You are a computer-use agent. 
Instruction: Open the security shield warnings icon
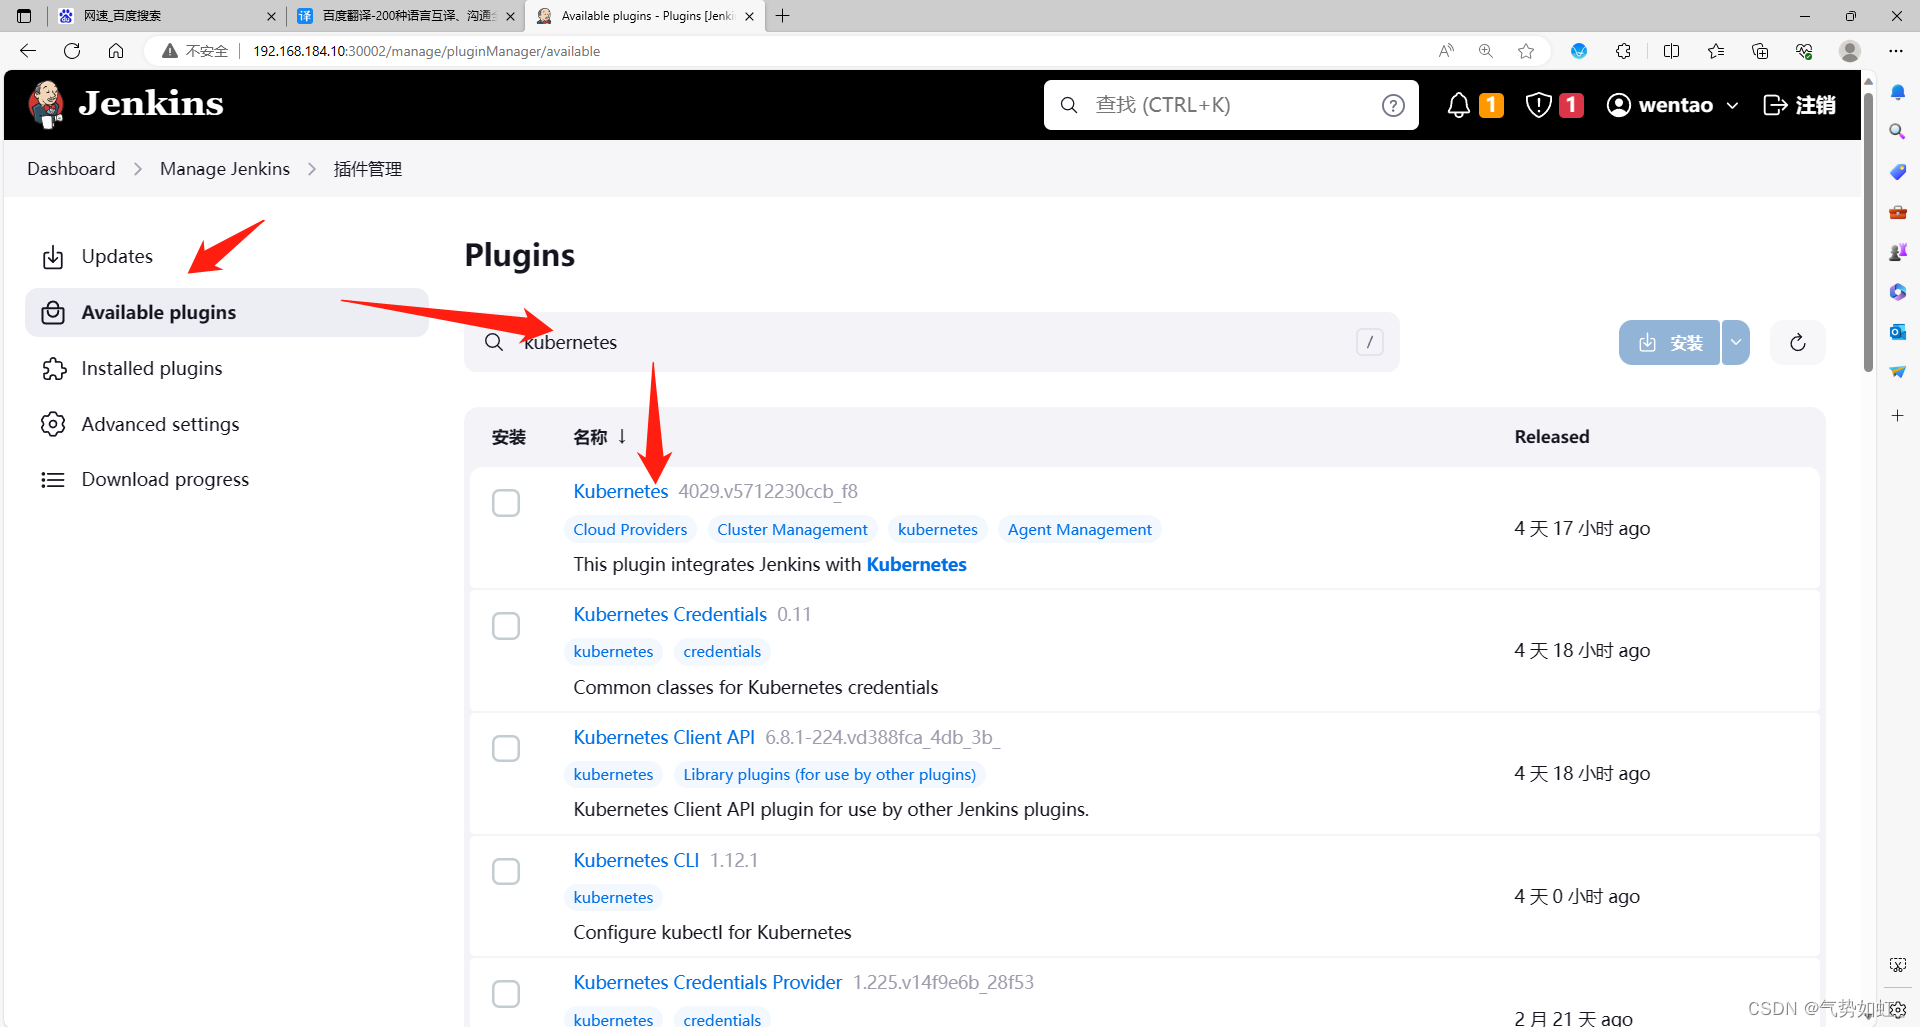[1539, 105]
